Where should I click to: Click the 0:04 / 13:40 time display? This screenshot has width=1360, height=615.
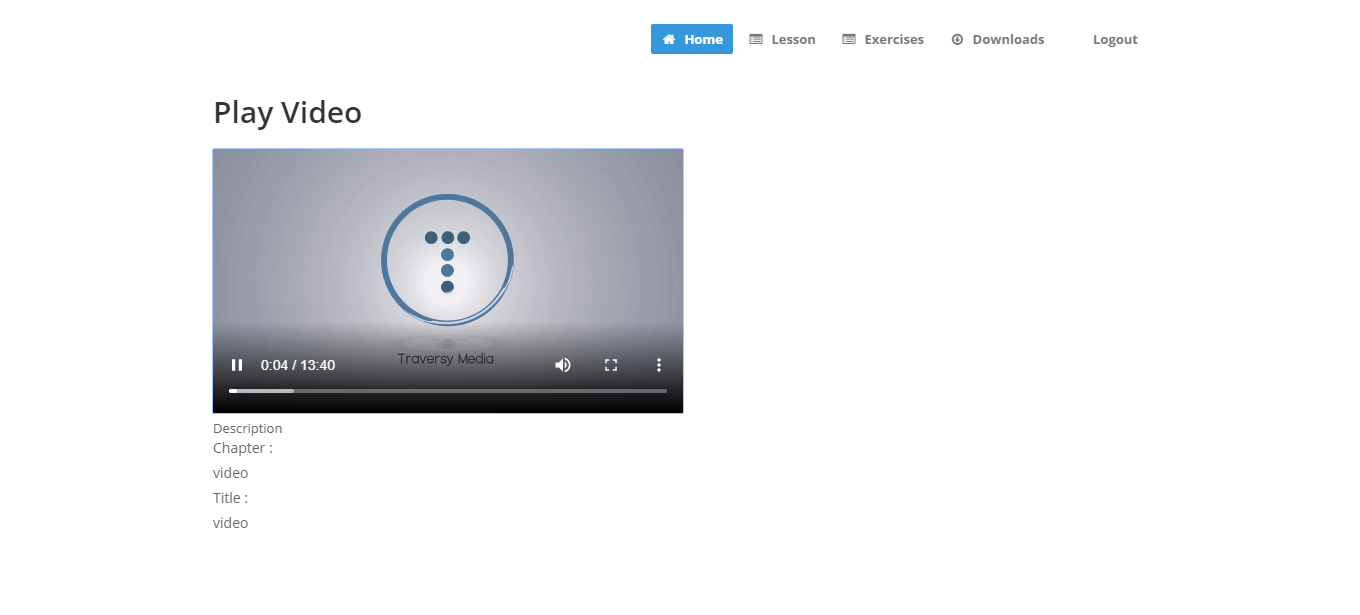tap(298, 365)
